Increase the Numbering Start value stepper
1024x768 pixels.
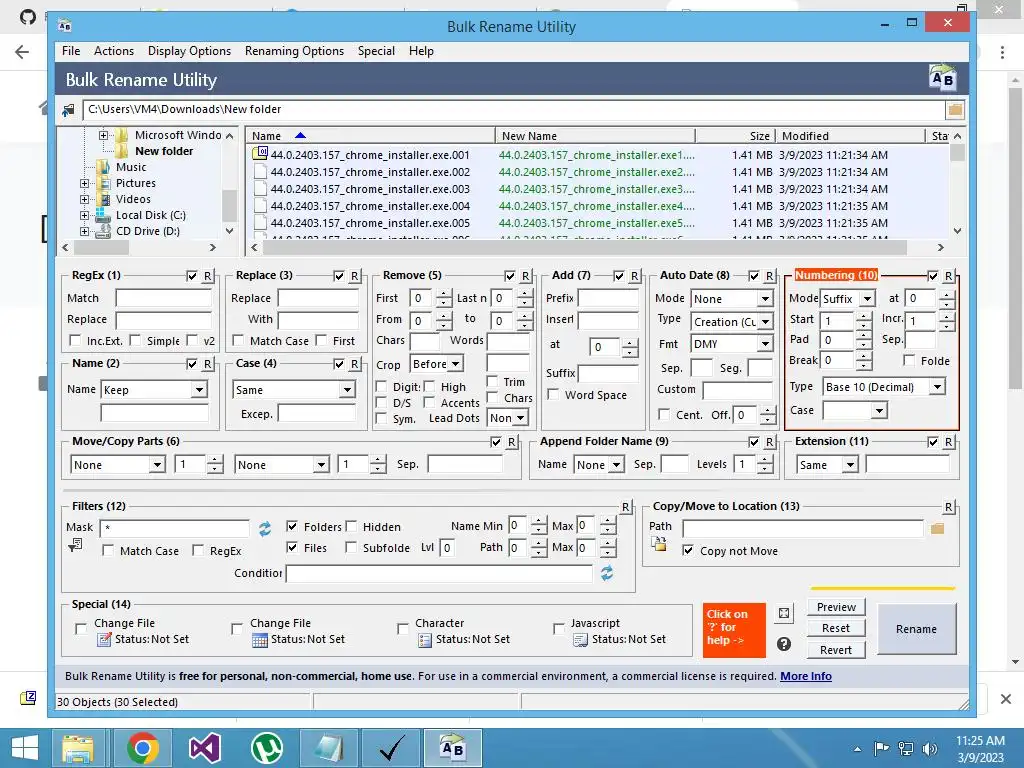pyautogui.click(x=863, y=315)
